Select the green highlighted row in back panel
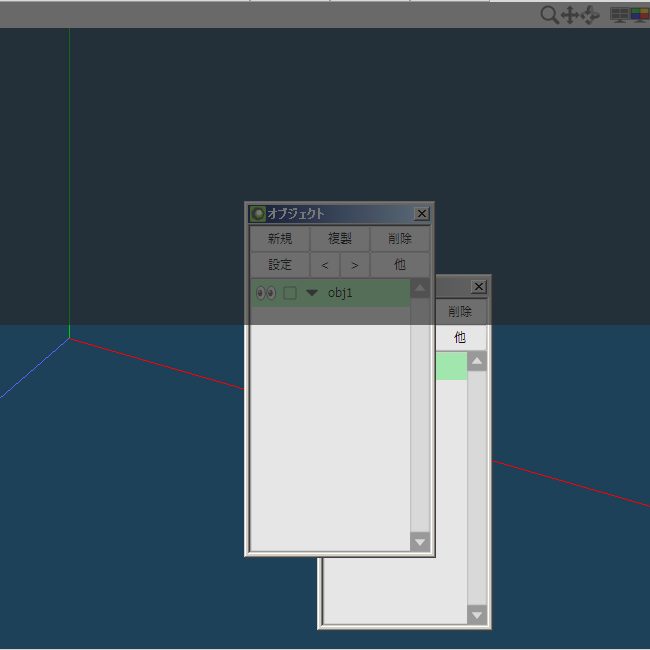This screenshot has height=650, width=650. point(451,366)
